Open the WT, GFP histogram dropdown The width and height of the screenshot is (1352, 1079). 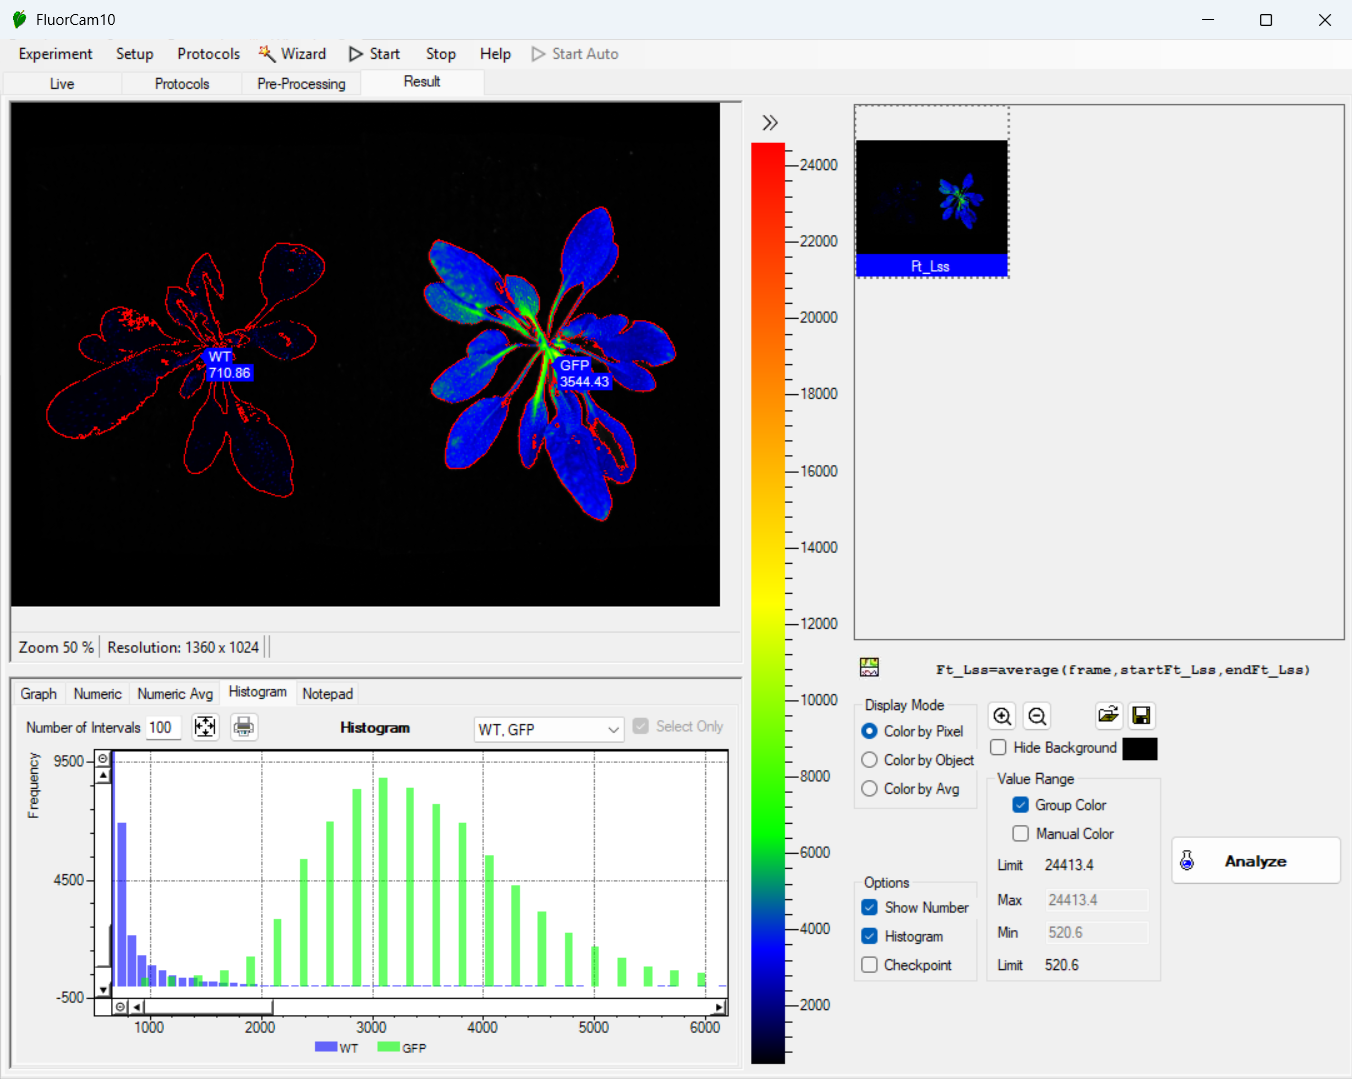click(548, 729)
